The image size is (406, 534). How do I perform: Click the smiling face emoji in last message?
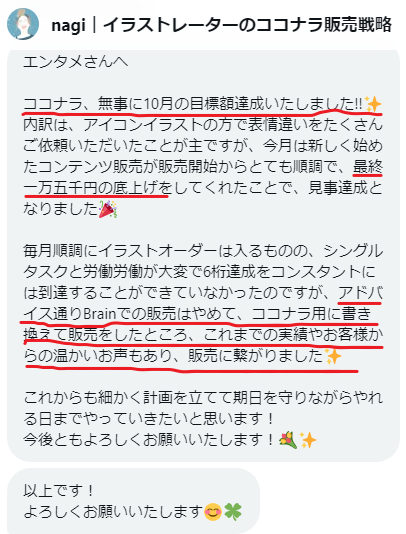pos(213,512)
